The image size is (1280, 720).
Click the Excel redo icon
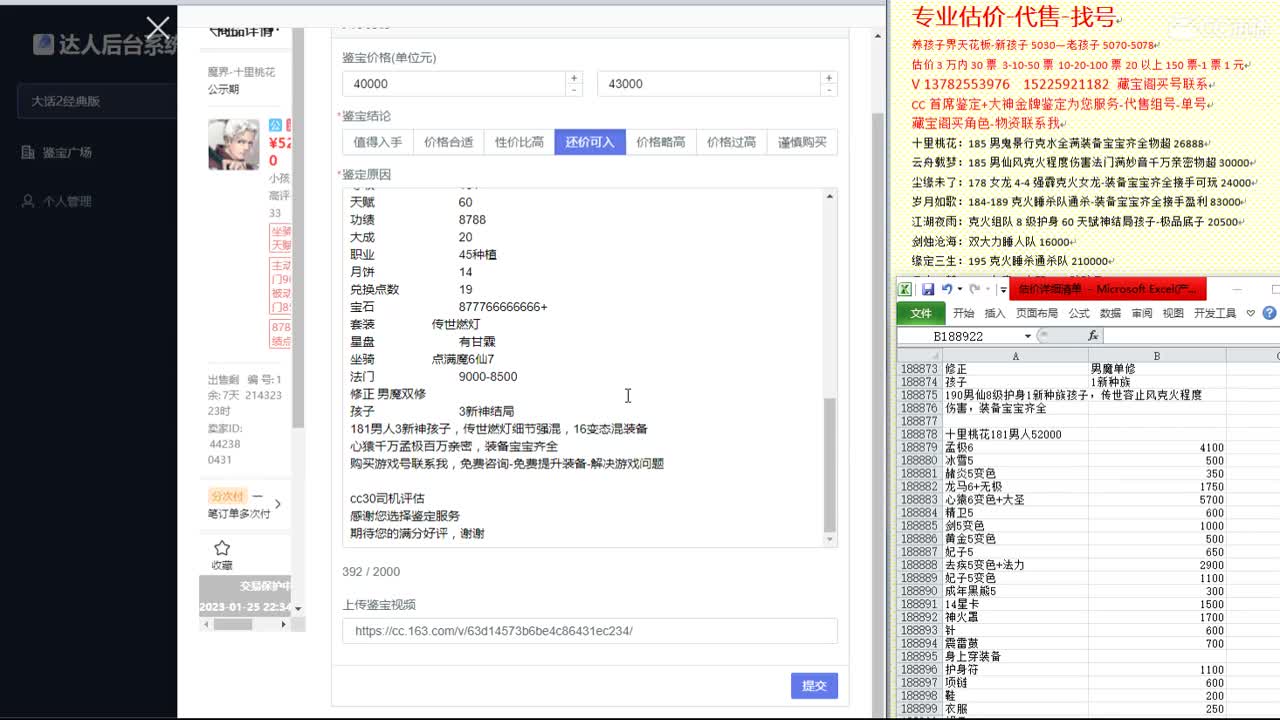(x=974, y=289)
